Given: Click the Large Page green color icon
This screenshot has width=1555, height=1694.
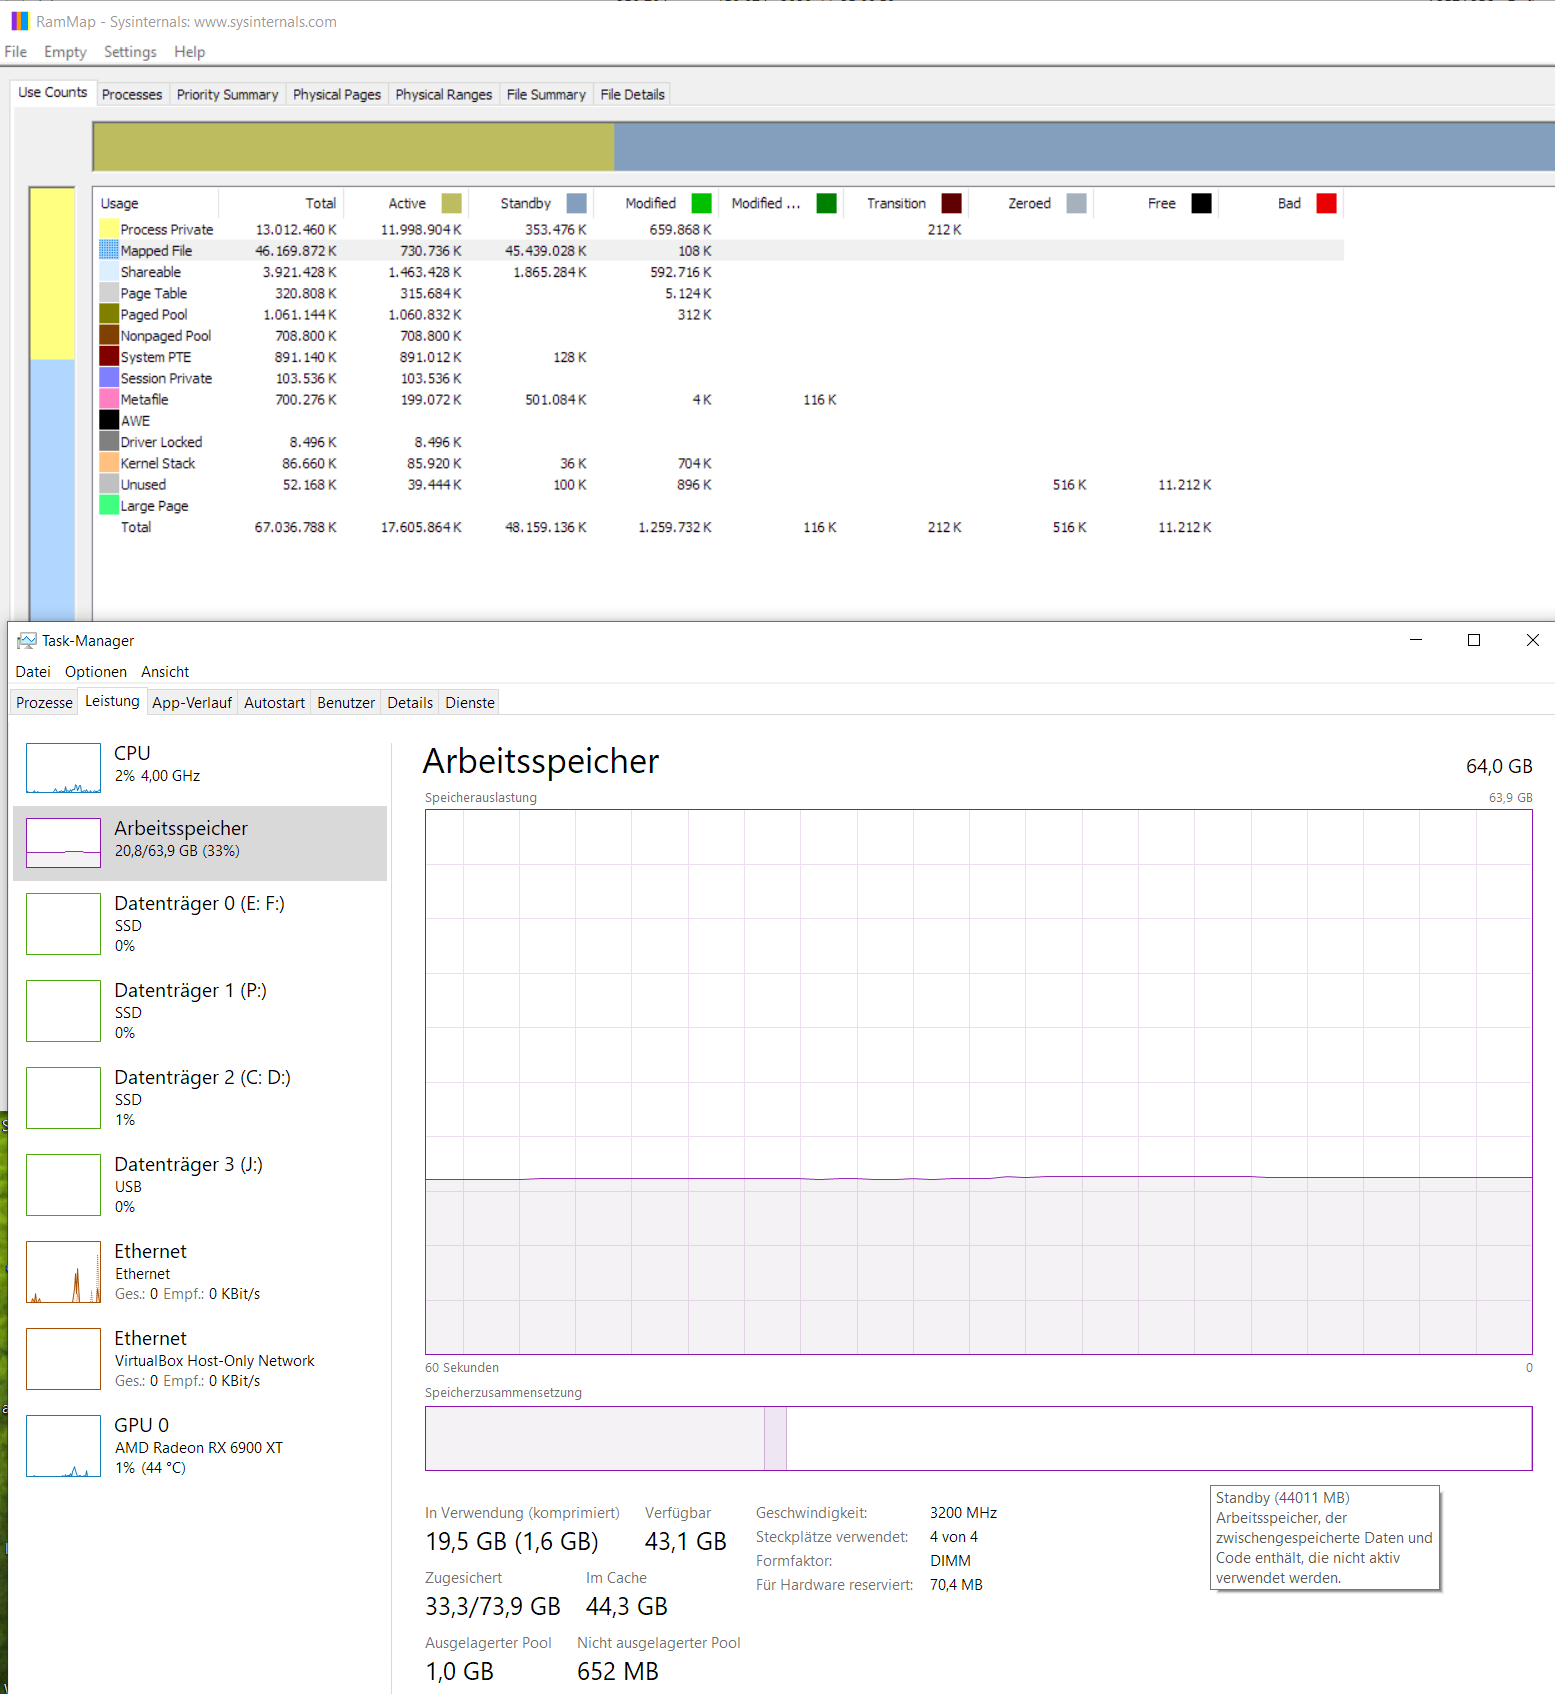Looking at the screenshot, I should [x=109, y=505].
